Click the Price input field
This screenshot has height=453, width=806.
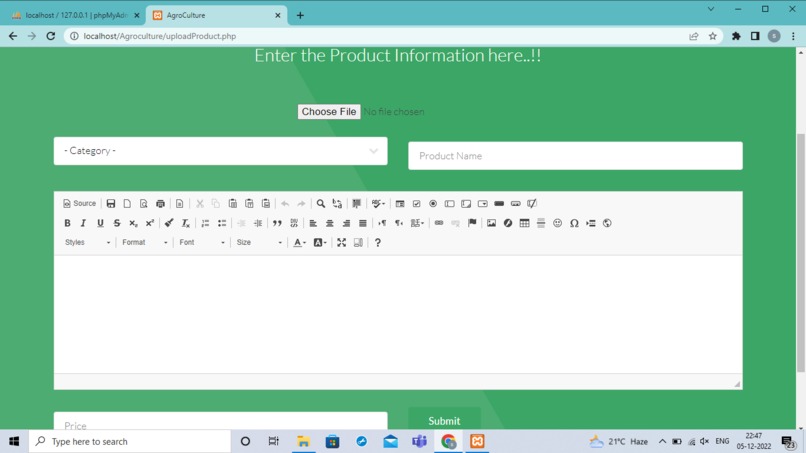click(221, 422)
